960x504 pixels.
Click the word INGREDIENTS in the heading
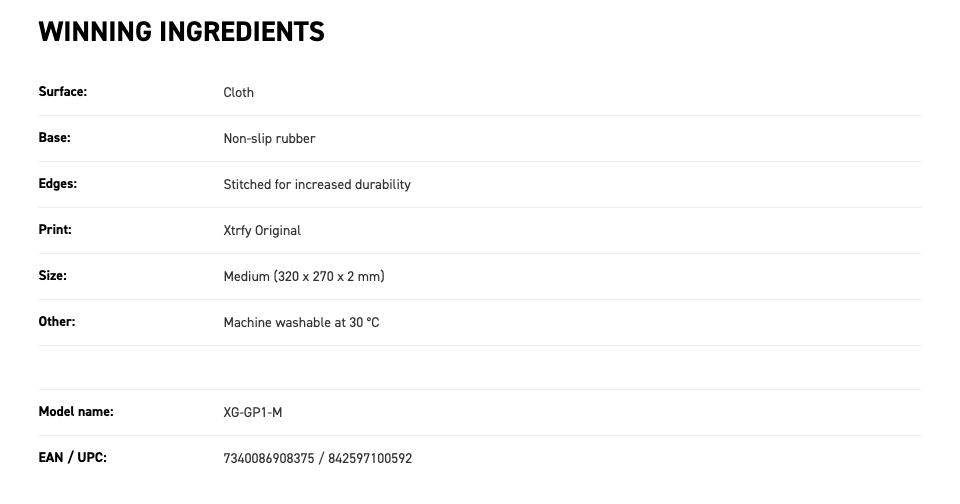242,32
